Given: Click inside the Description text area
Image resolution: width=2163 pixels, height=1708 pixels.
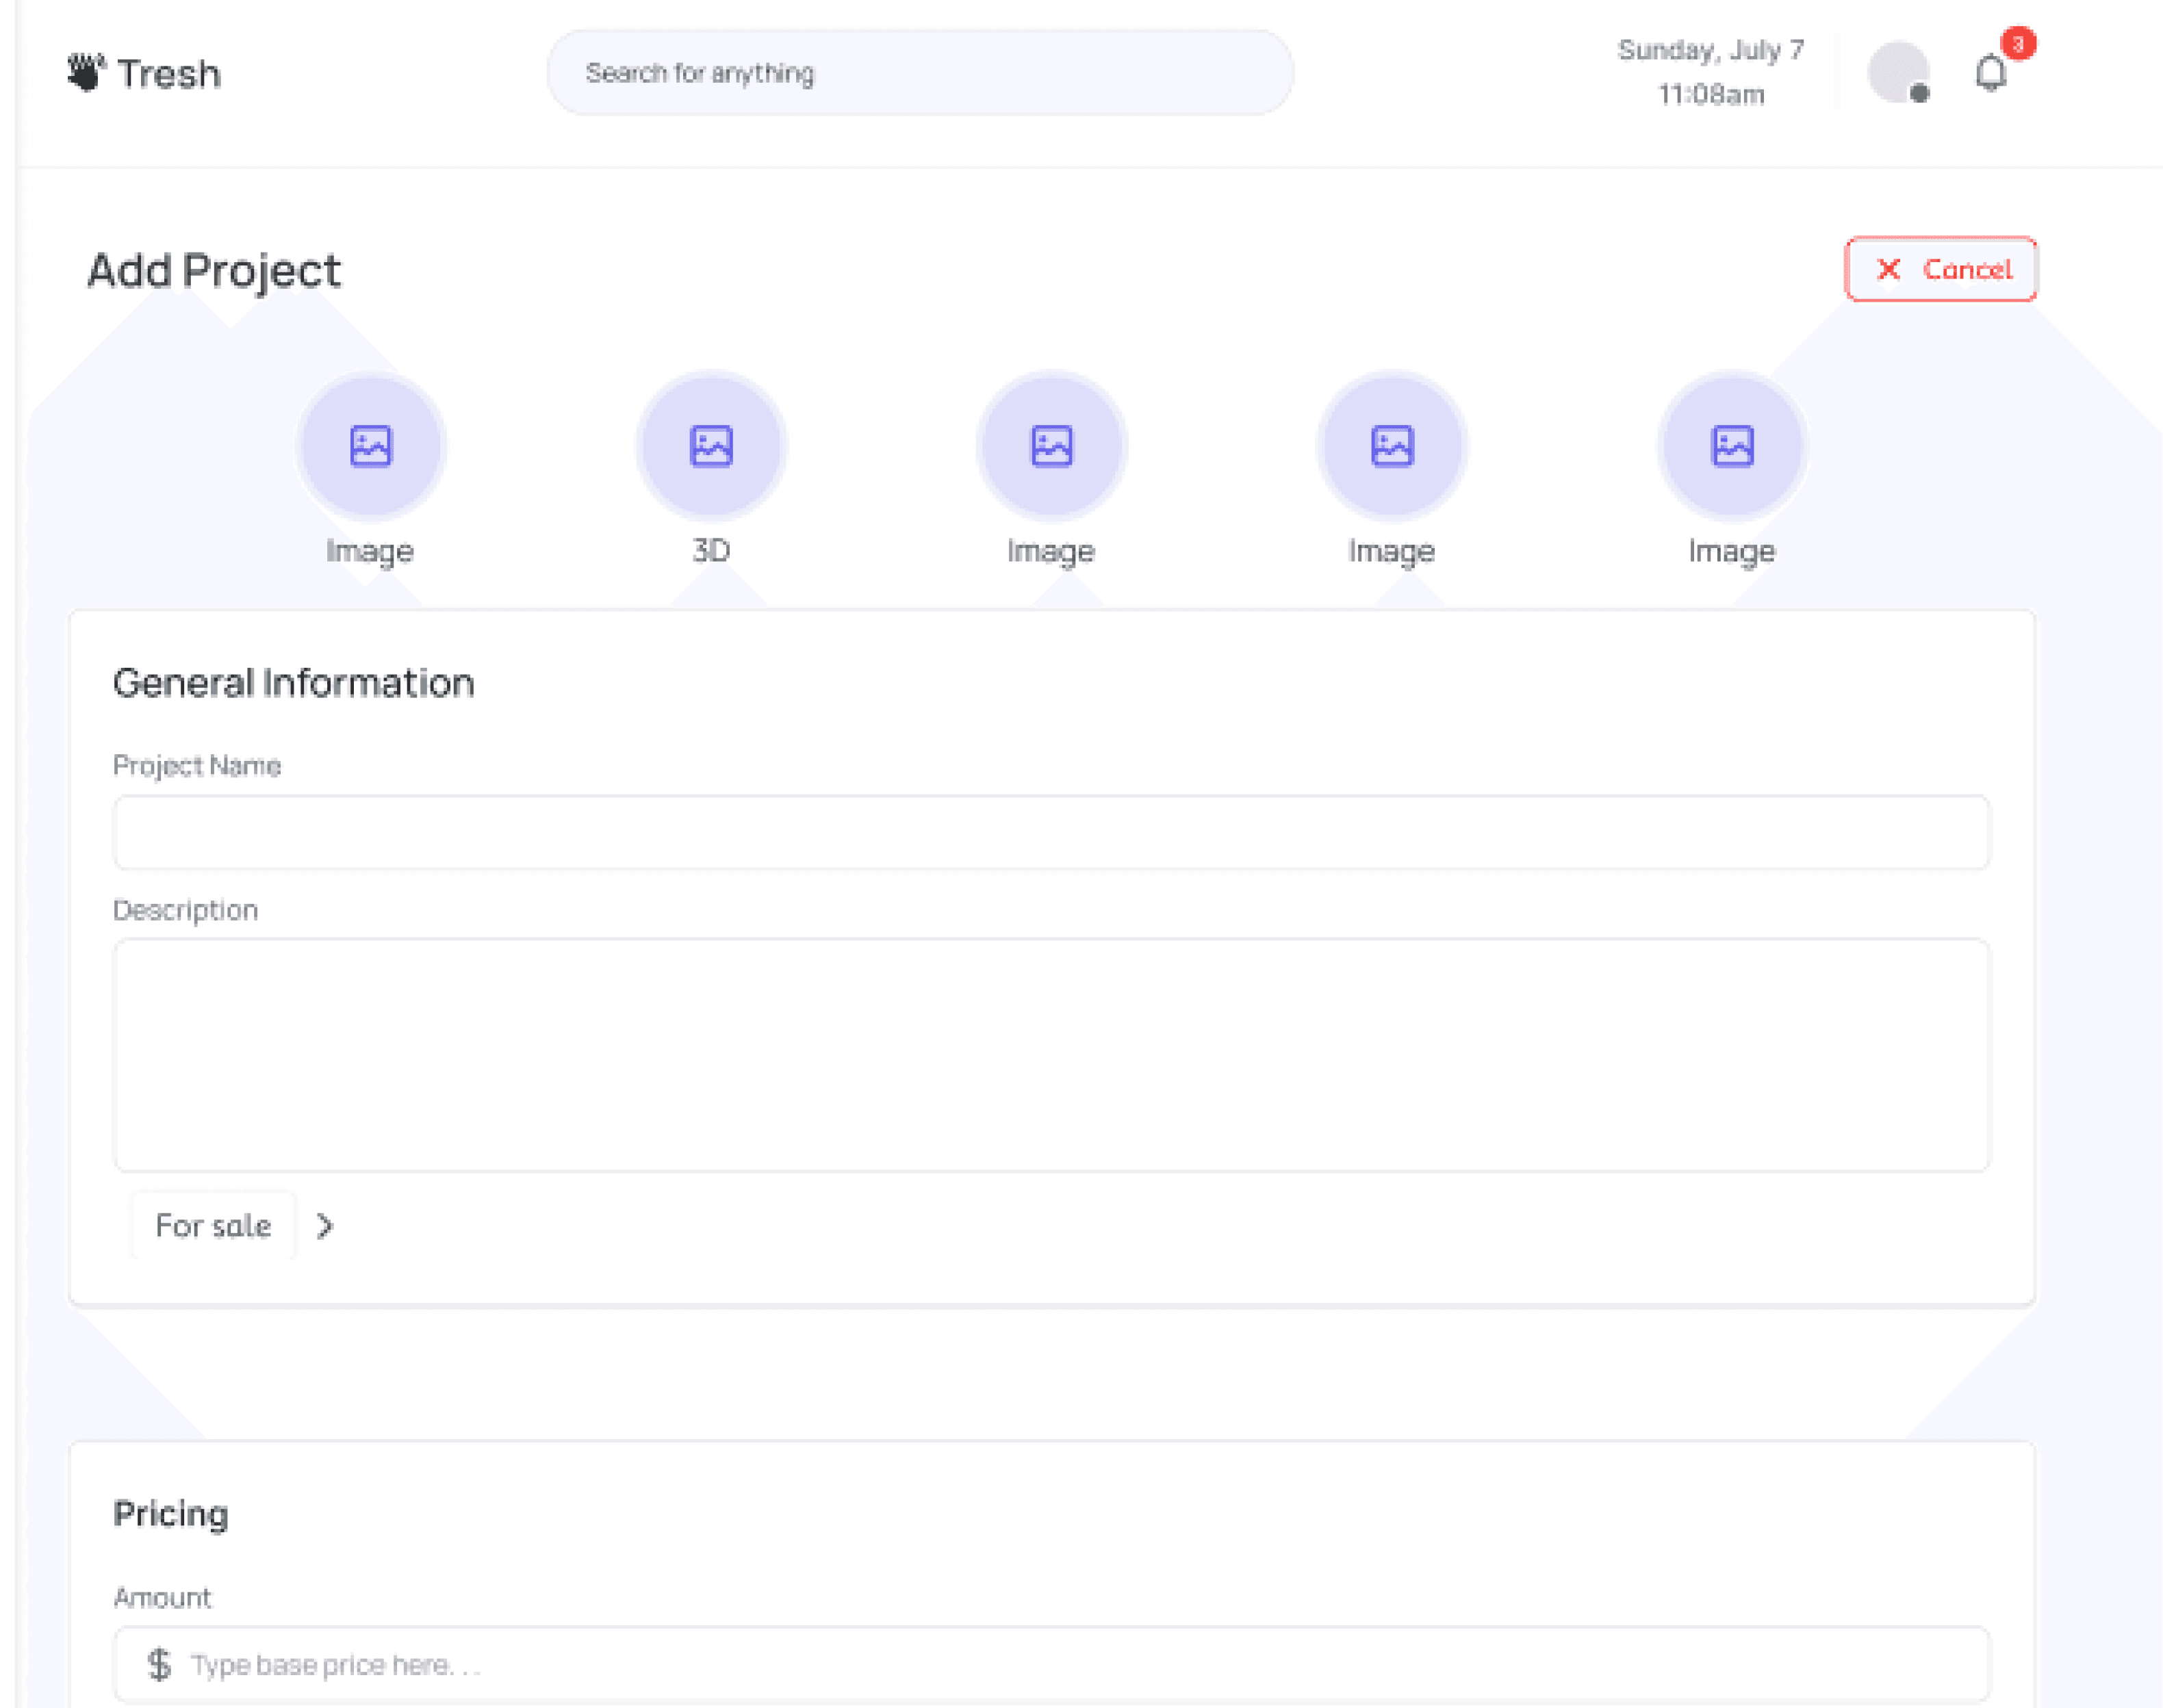Looking at the screenshot, I should pyautogui.click(x=1051, y=1054).
